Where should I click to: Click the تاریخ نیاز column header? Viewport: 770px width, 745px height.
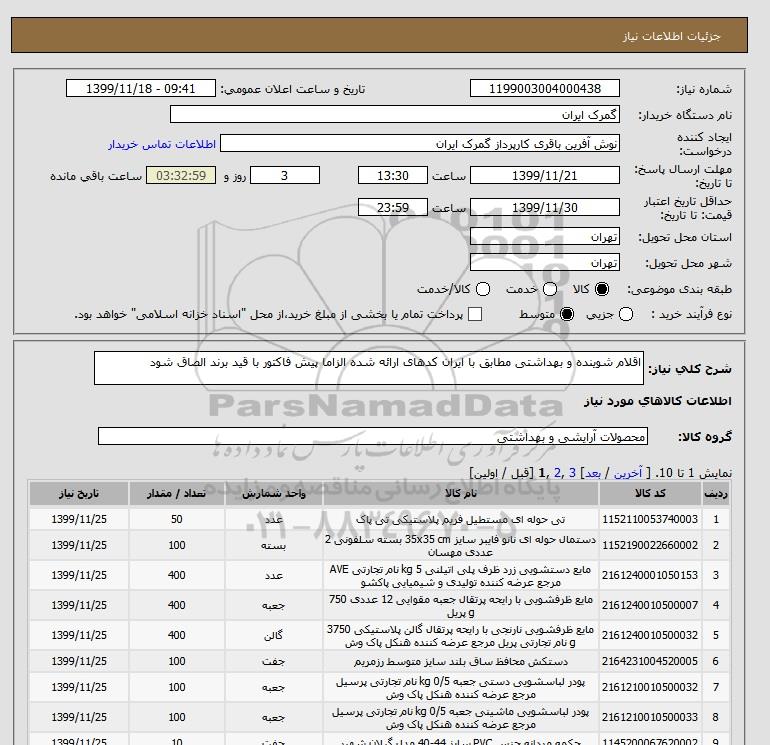[79, 494]
